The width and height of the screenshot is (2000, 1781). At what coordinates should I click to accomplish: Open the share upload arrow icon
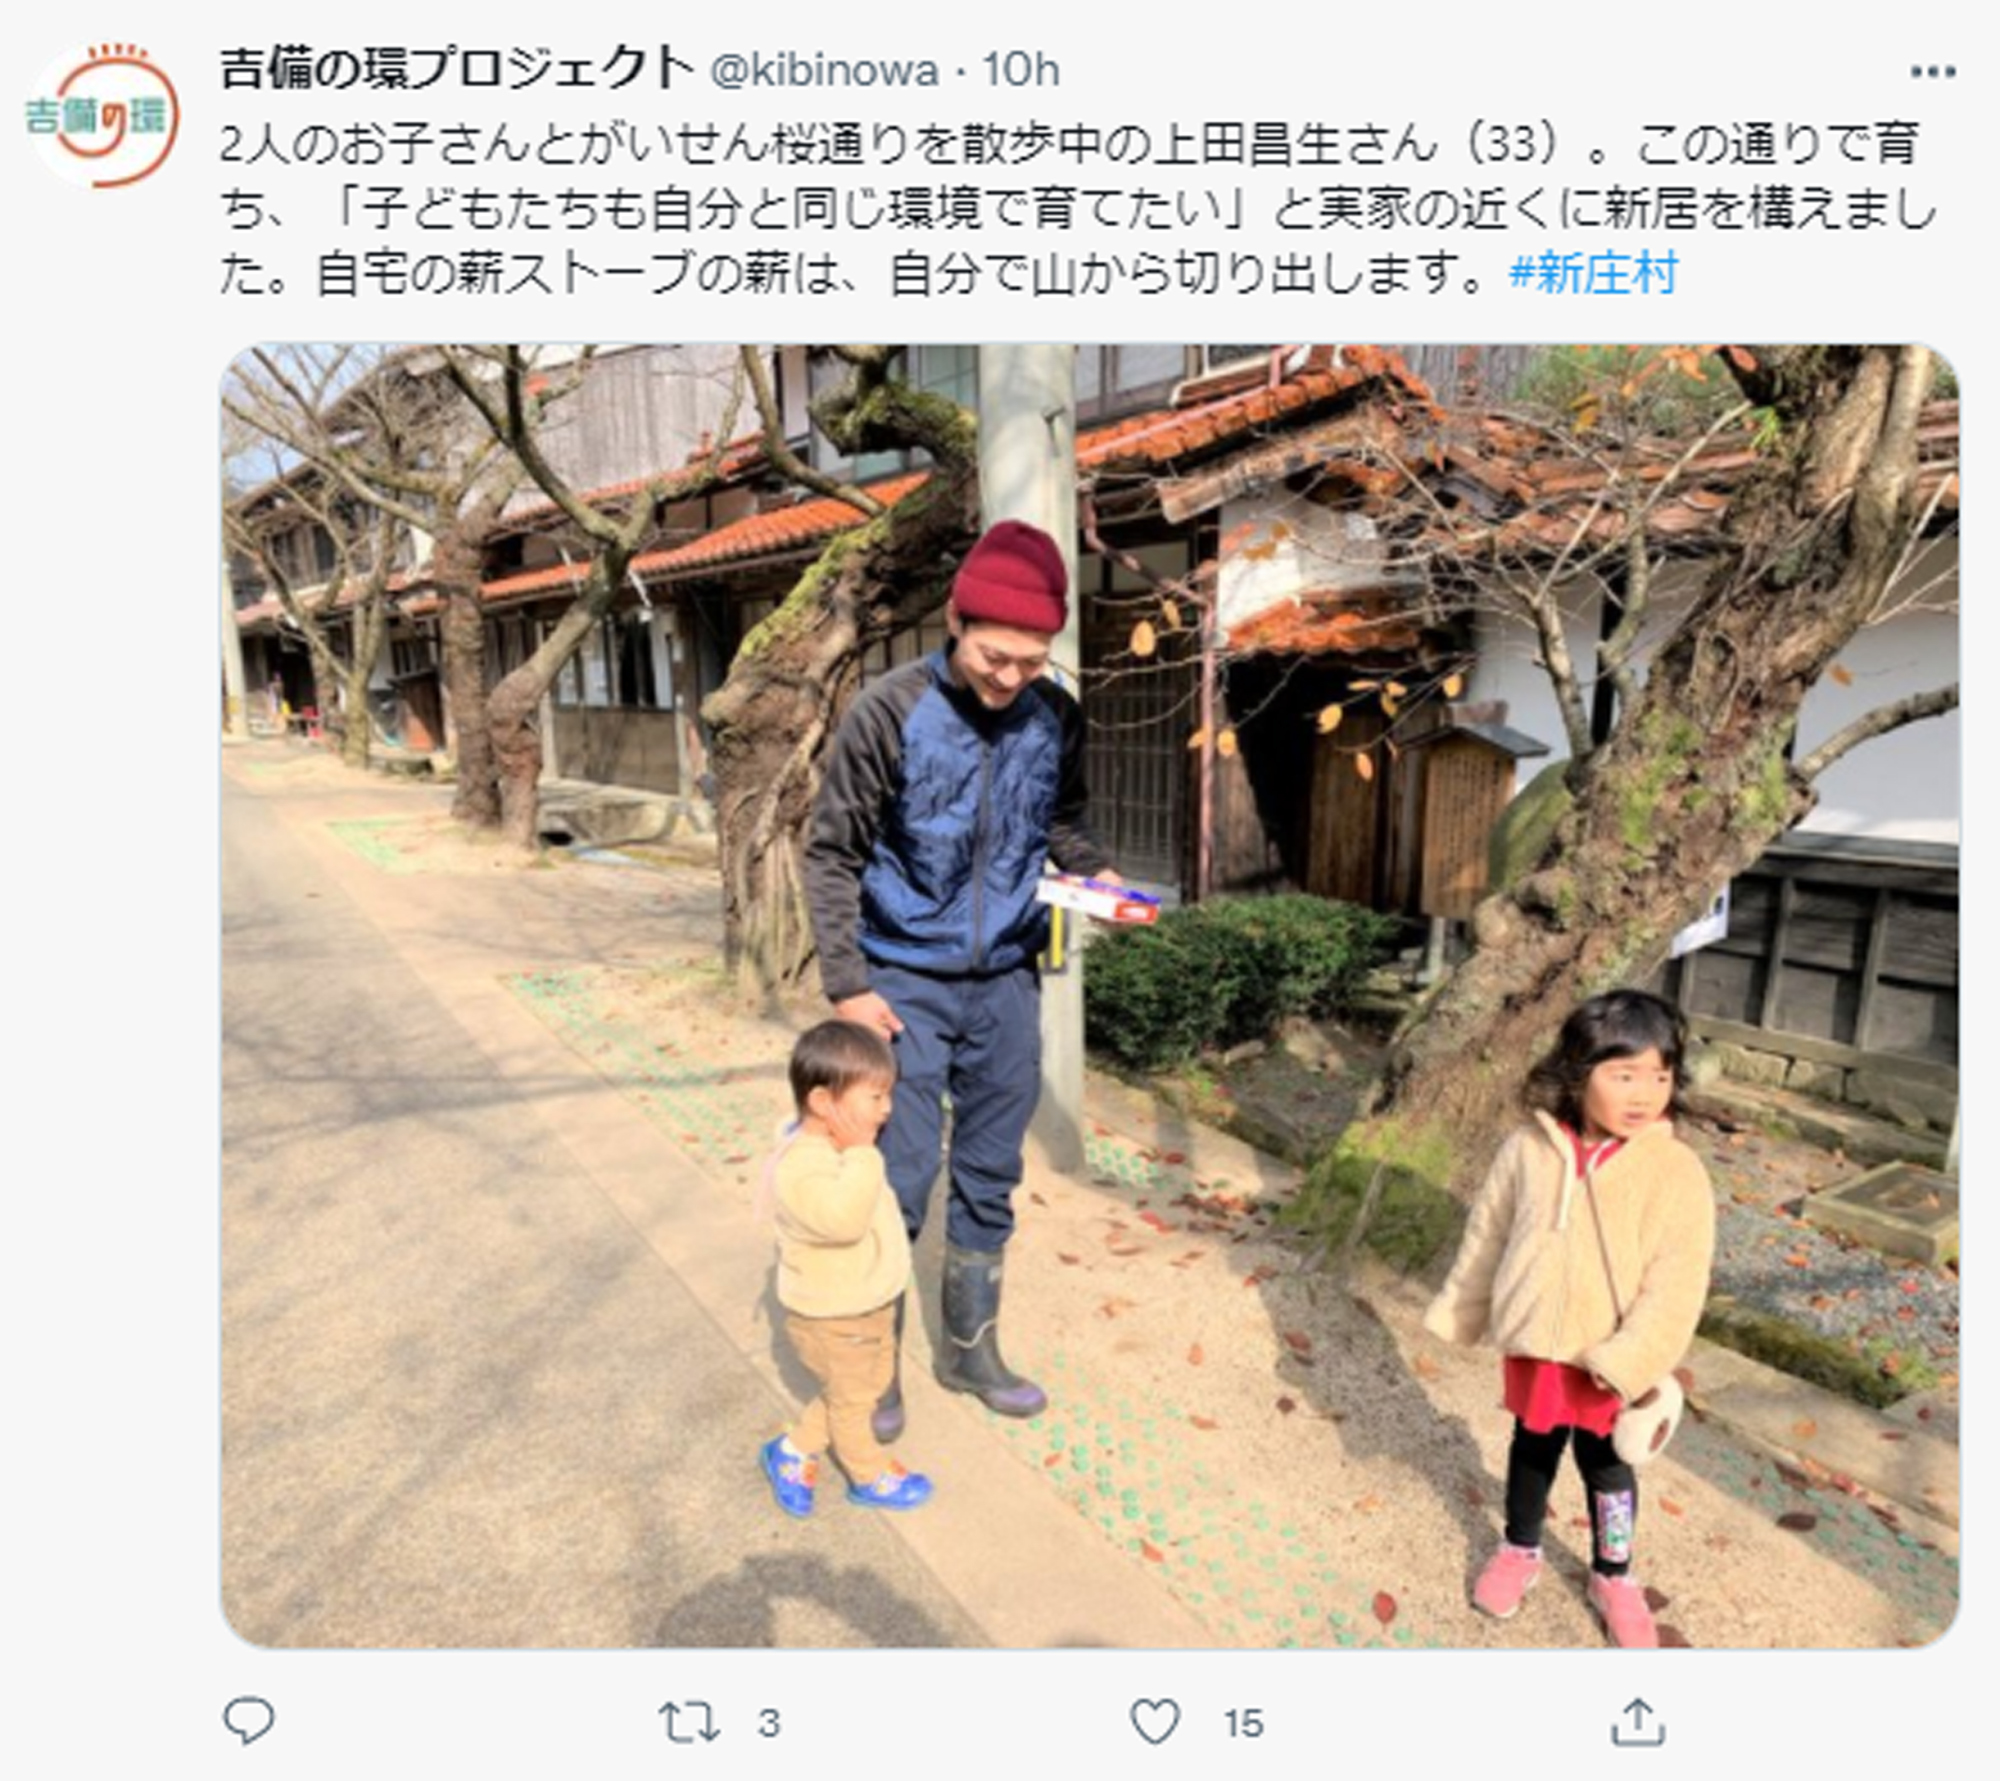1637,1722
